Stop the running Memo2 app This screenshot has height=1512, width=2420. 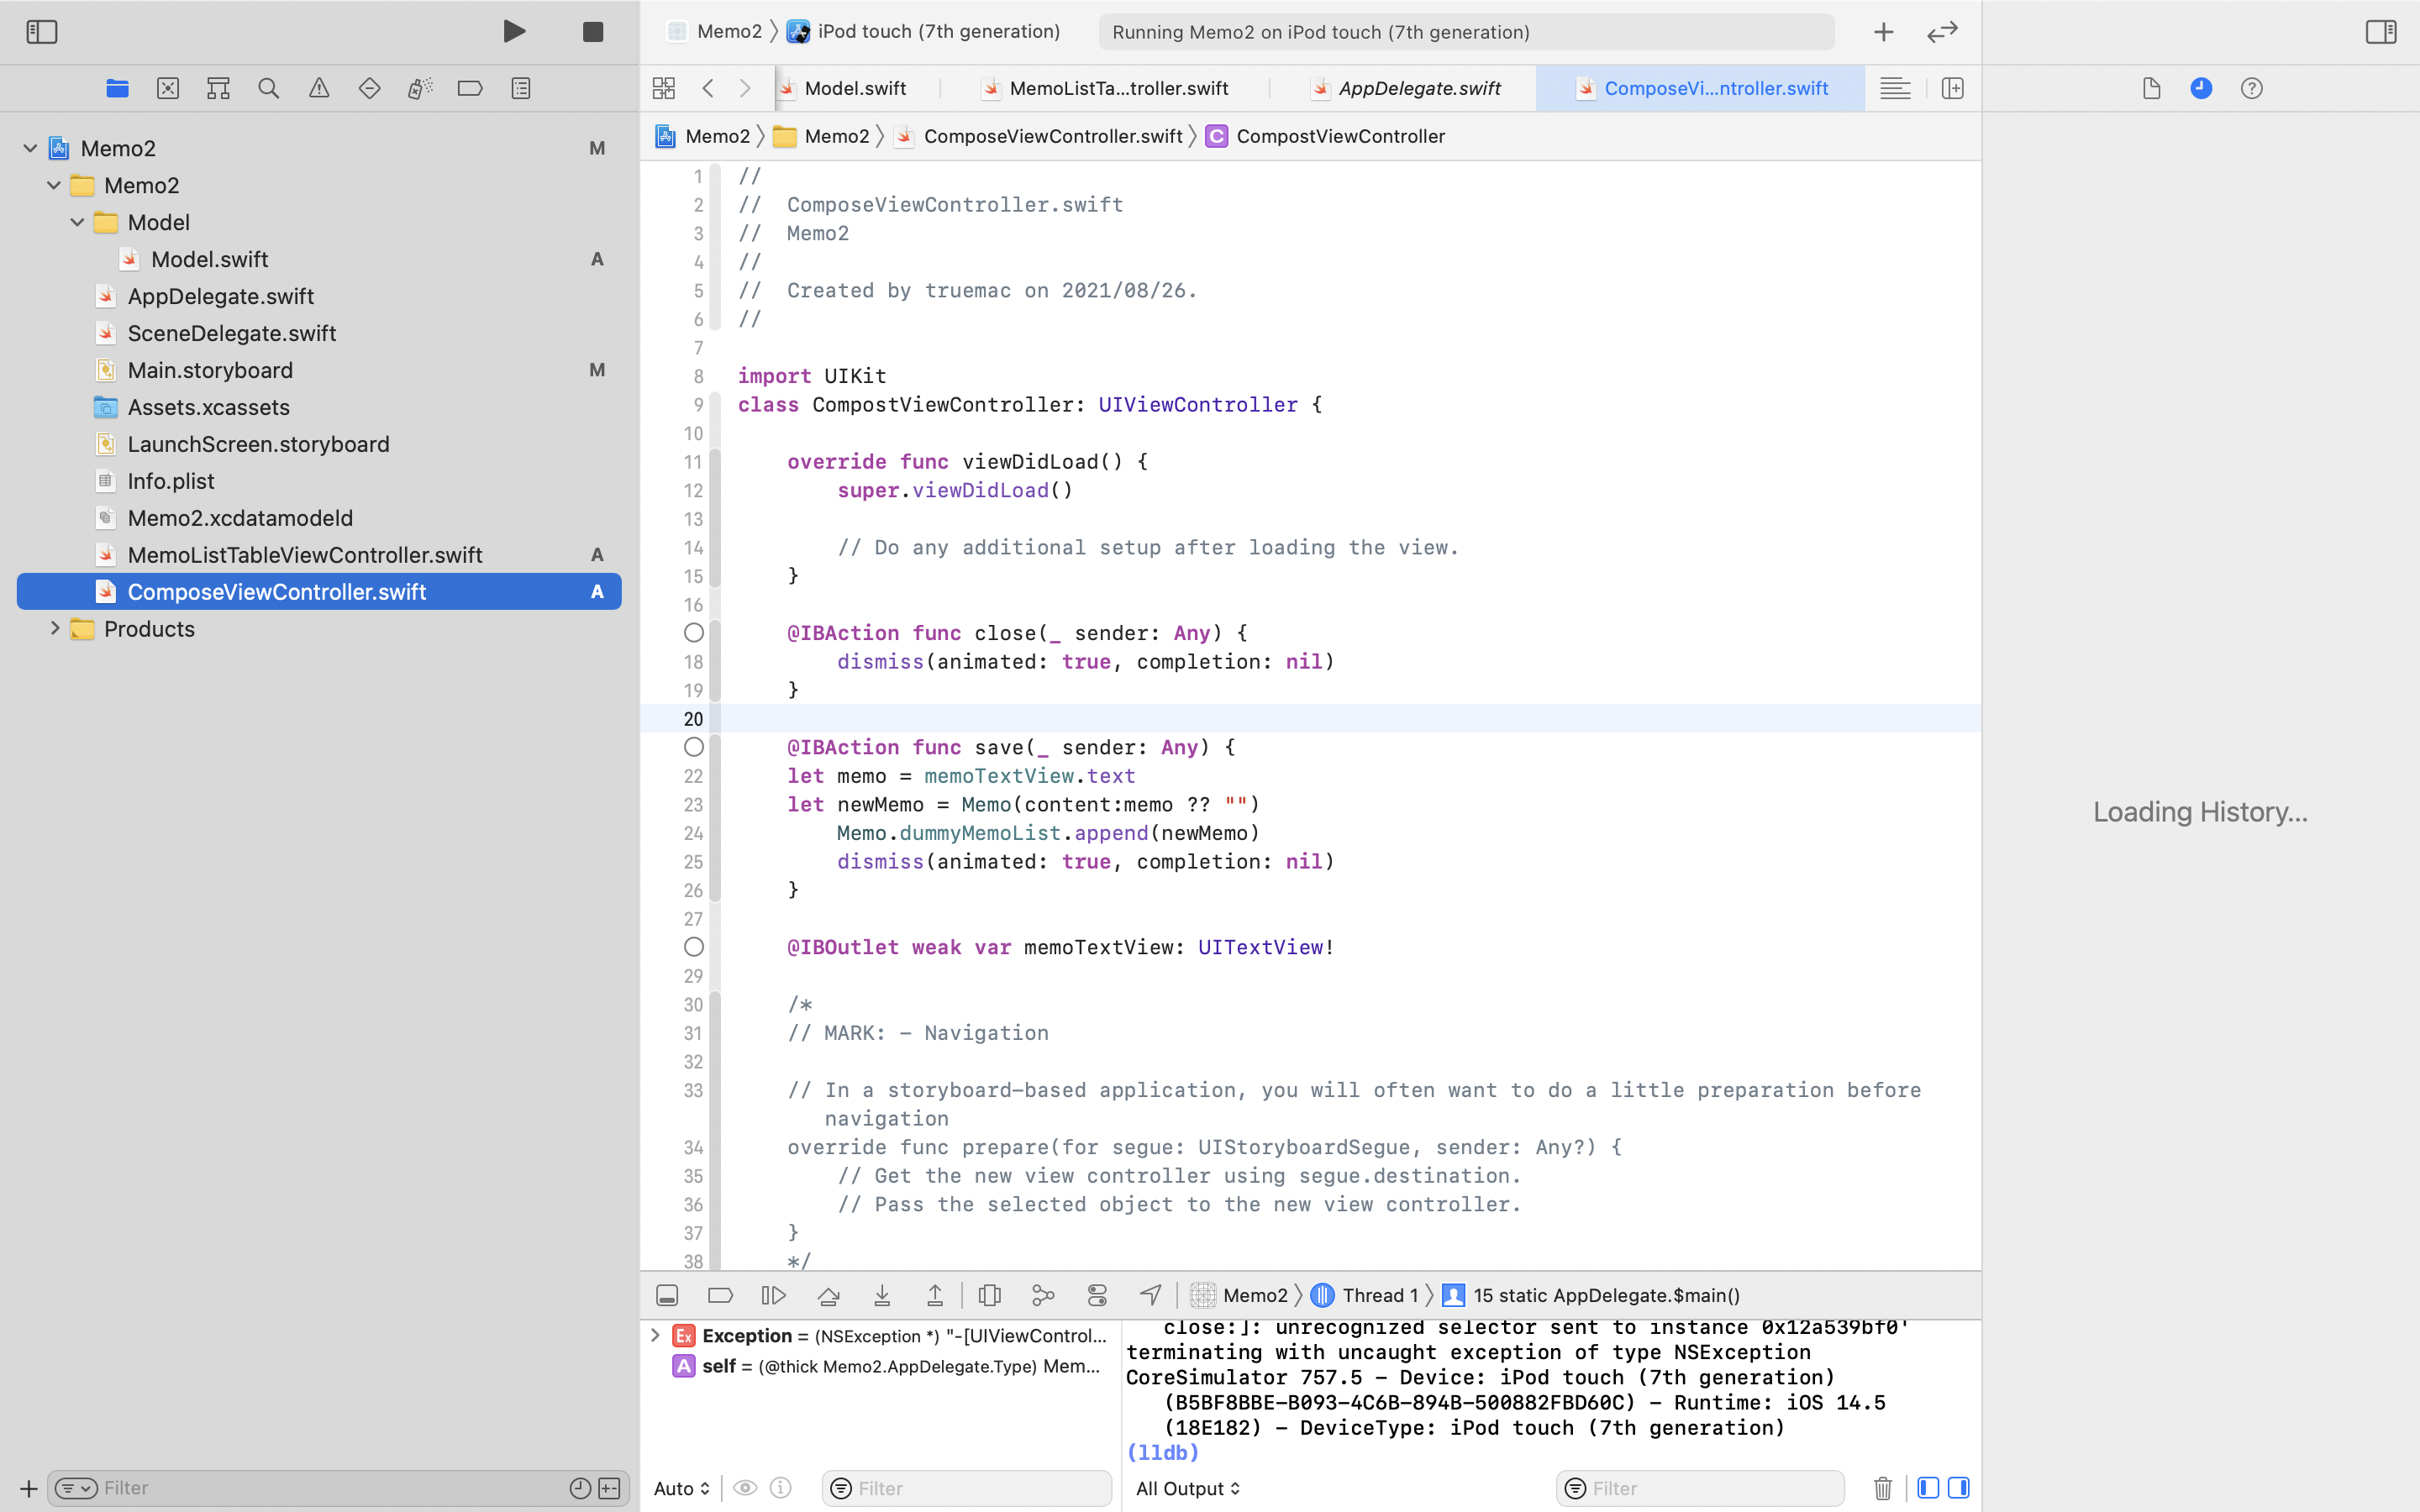pyautogui.click(x=592, y=32)
